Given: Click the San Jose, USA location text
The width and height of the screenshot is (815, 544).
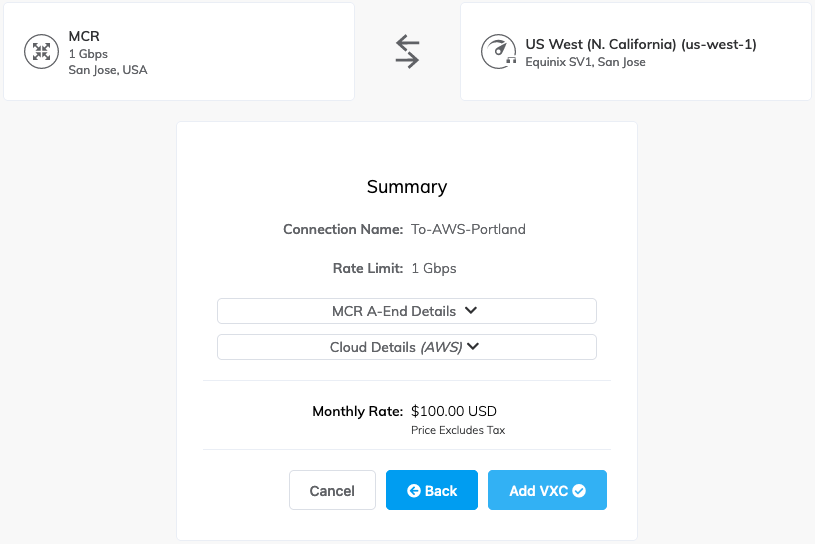Looking at the screenshot, I should (108, 70).
